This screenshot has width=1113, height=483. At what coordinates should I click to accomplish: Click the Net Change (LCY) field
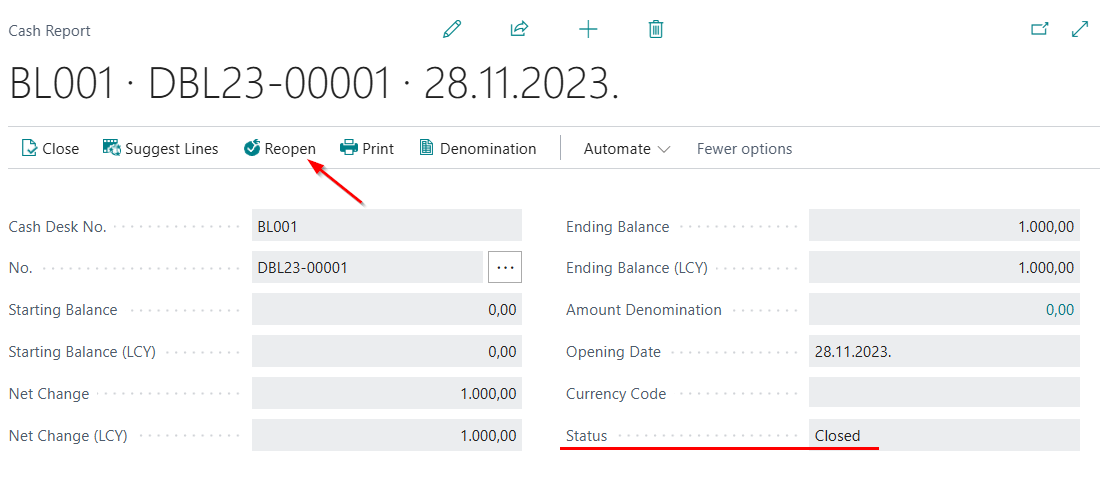coord(387,435)
